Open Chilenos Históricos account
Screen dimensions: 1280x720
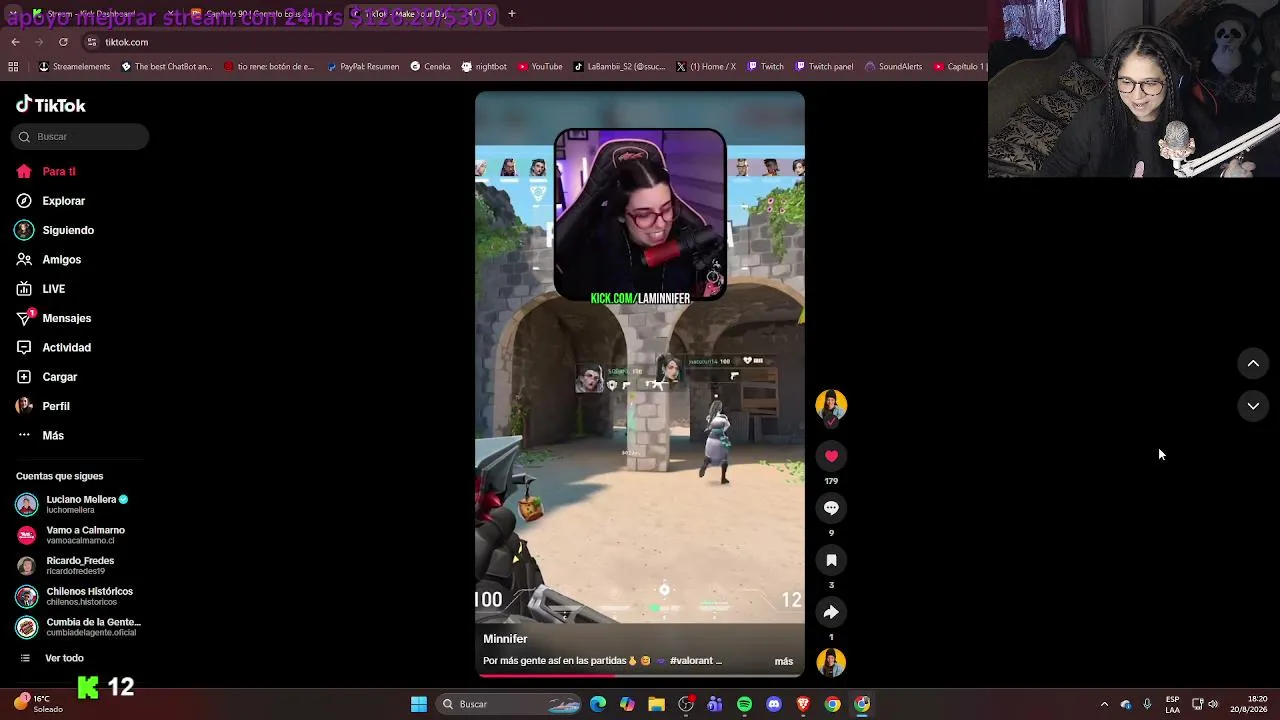(74, 596)
